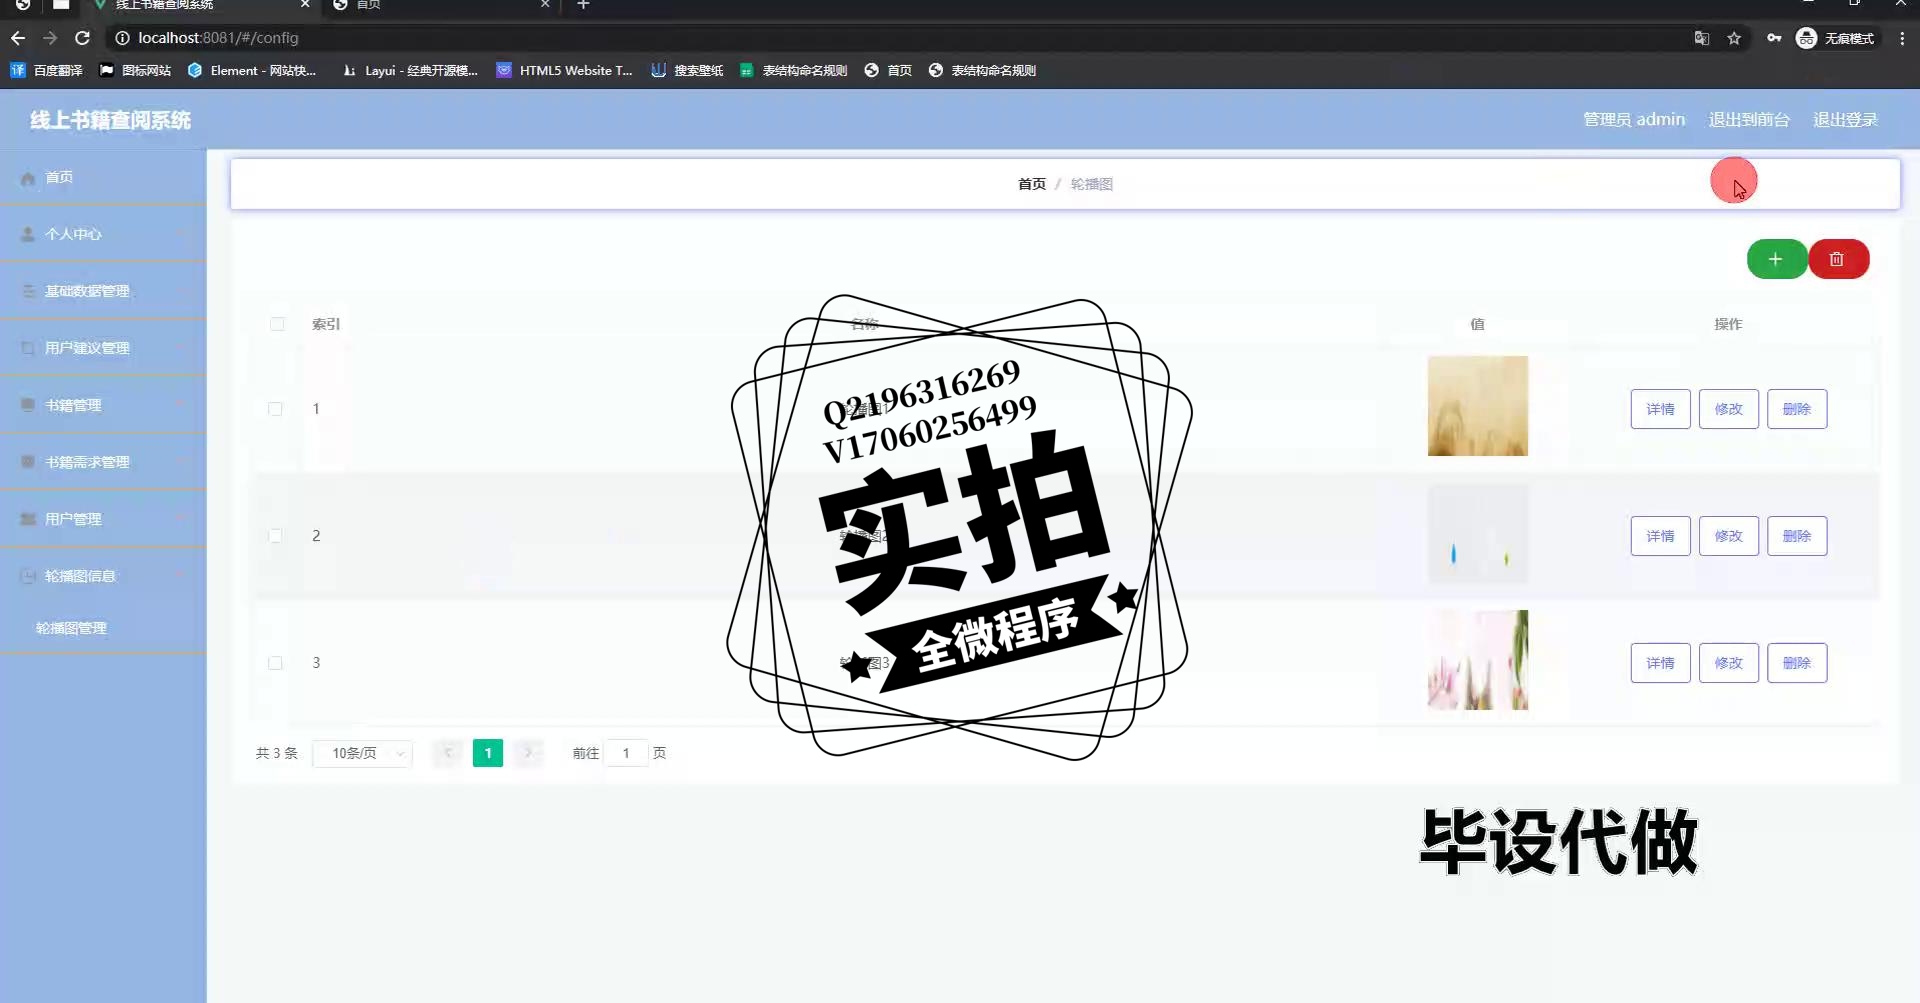Click the red trash delete button
The image size is (1920, 1003).
[x=1838, y=260]
